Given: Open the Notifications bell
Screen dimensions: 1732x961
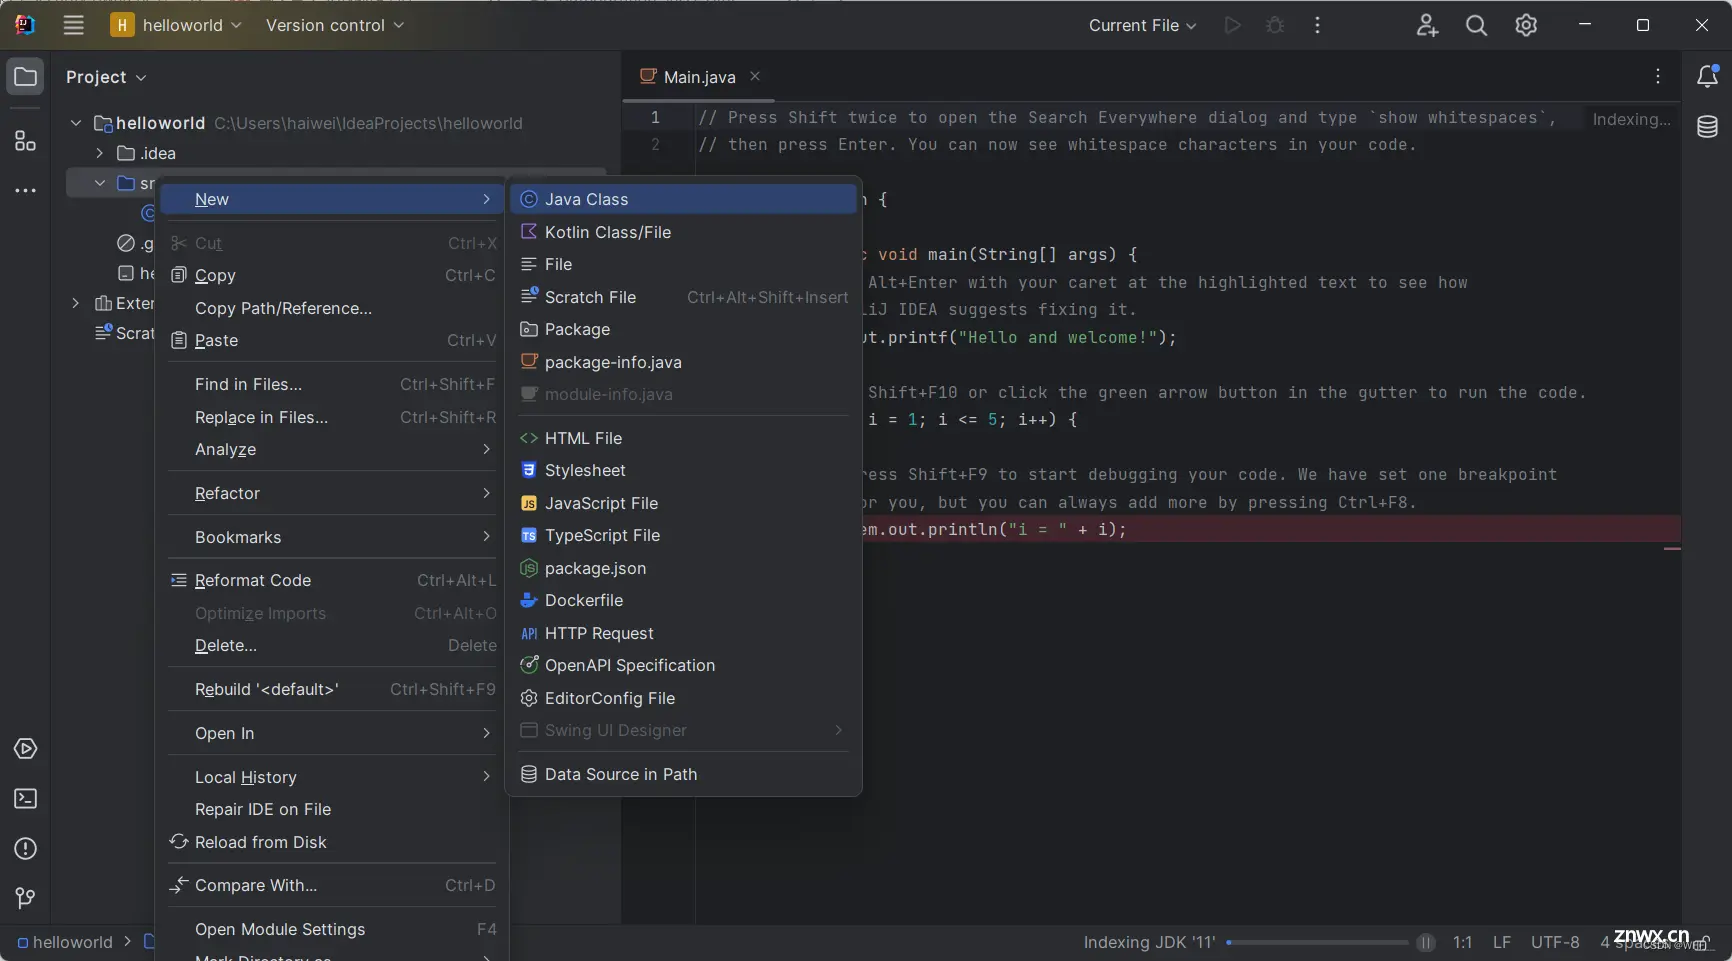Looking at the screenshot, I should [x=1708, y=76].
